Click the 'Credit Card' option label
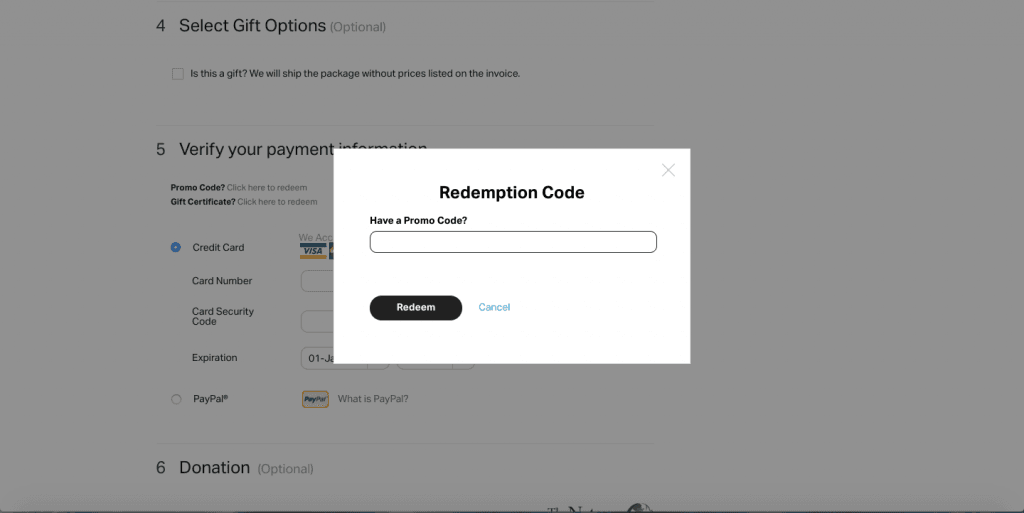Viewport: 1024px width, 513px height. [x=218, y=247]
